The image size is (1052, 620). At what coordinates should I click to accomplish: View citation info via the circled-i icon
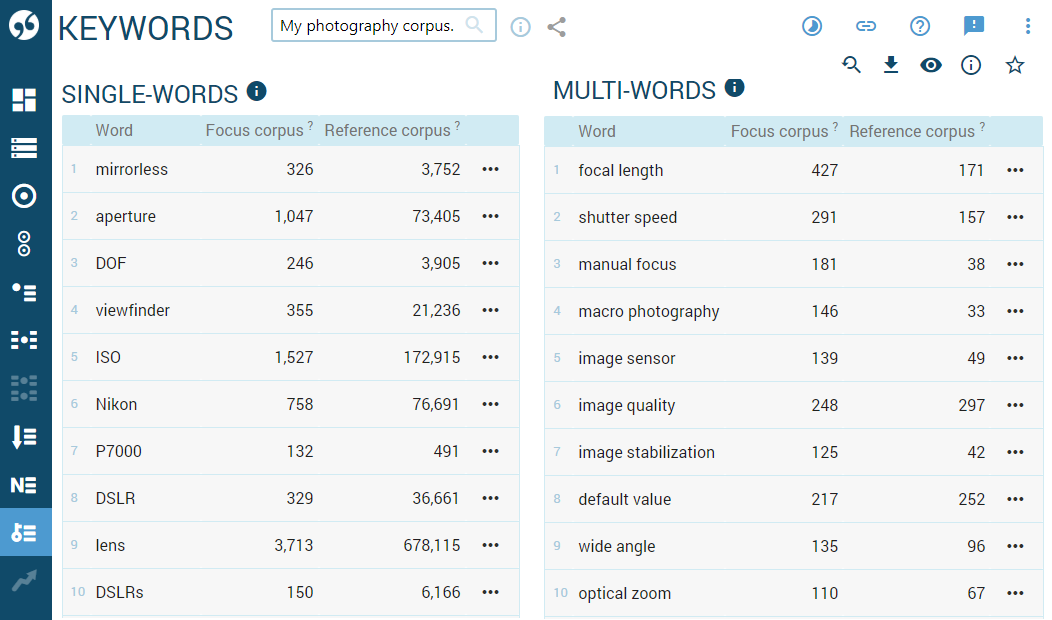pos(971,64)
